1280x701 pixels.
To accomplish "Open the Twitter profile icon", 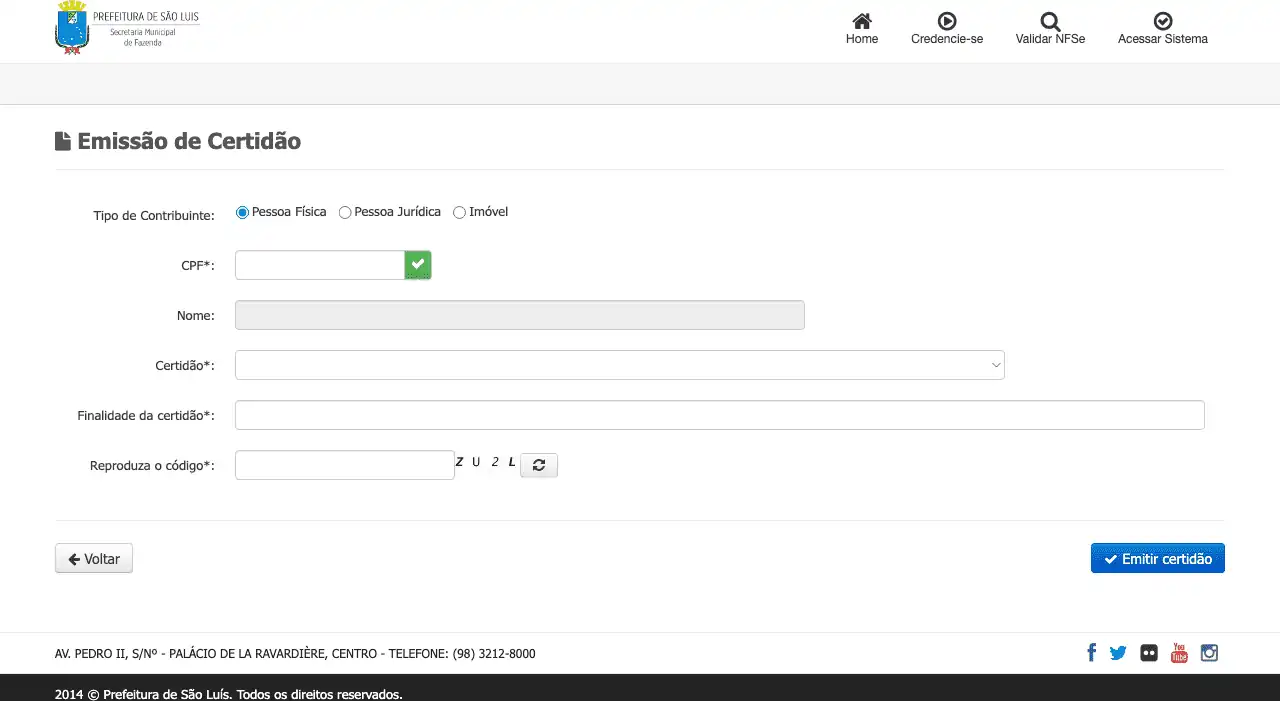I will click(x=1118, y=653).
